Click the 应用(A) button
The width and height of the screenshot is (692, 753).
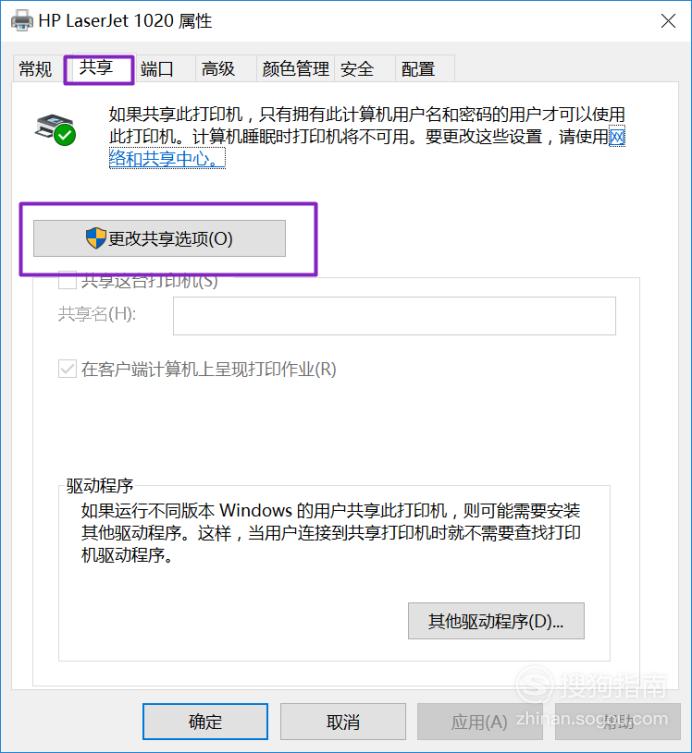point(479,722)
